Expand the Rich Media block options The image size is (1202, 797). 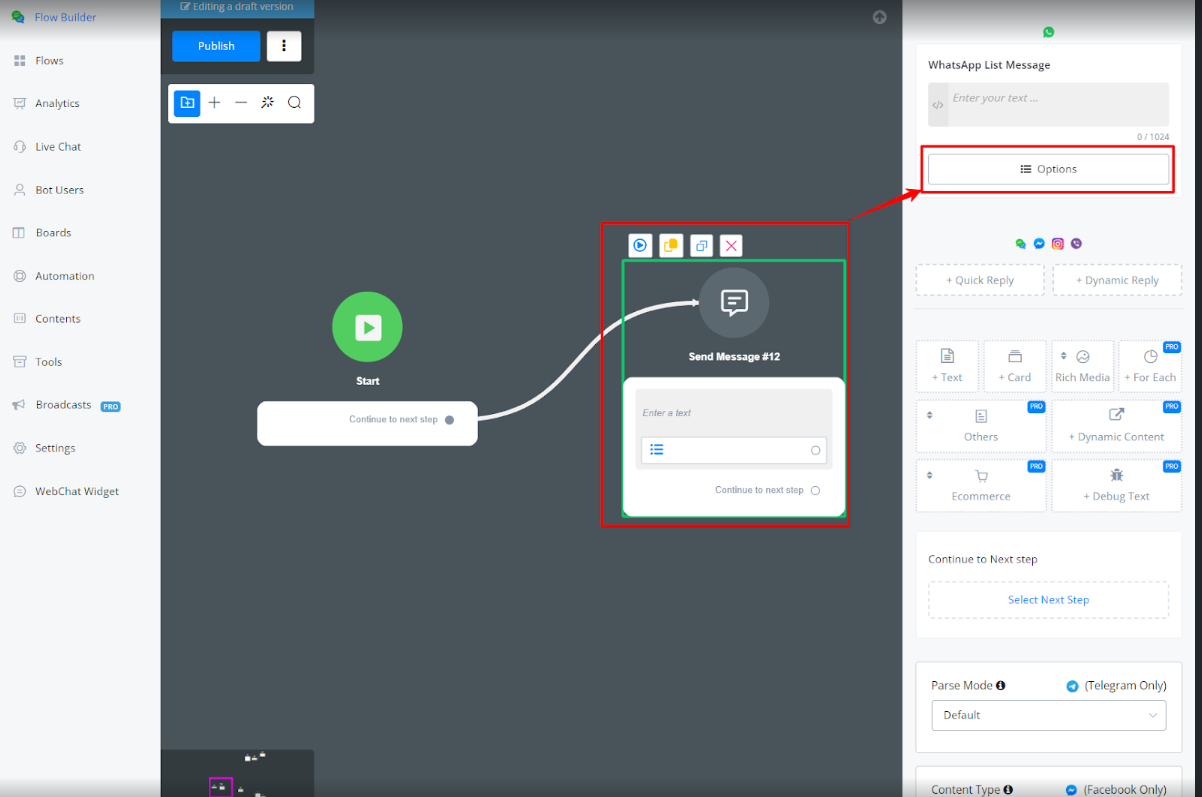1082,366
